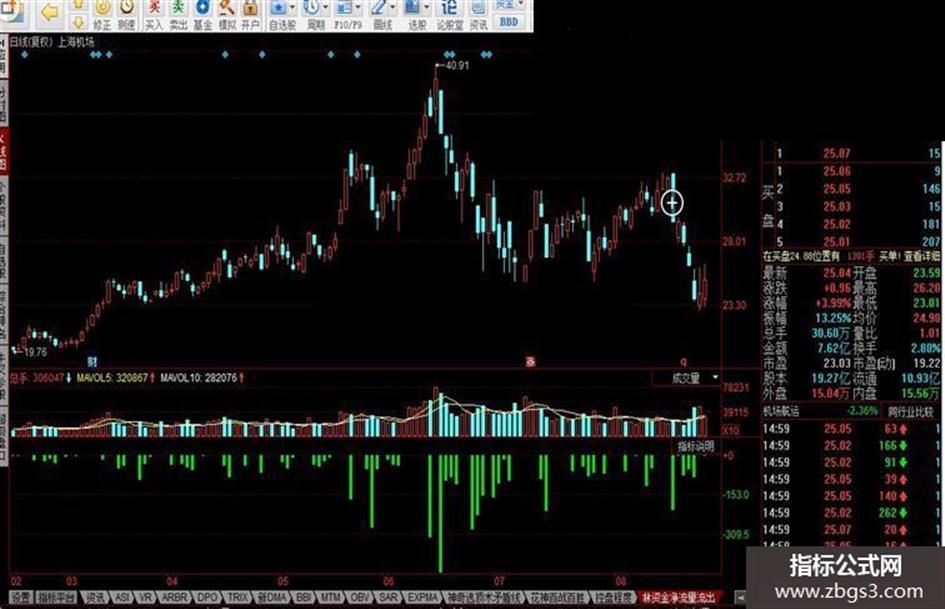Click the down arrow navigation icon
This screenshot has height=609, width=945.
tap(78, 23)
